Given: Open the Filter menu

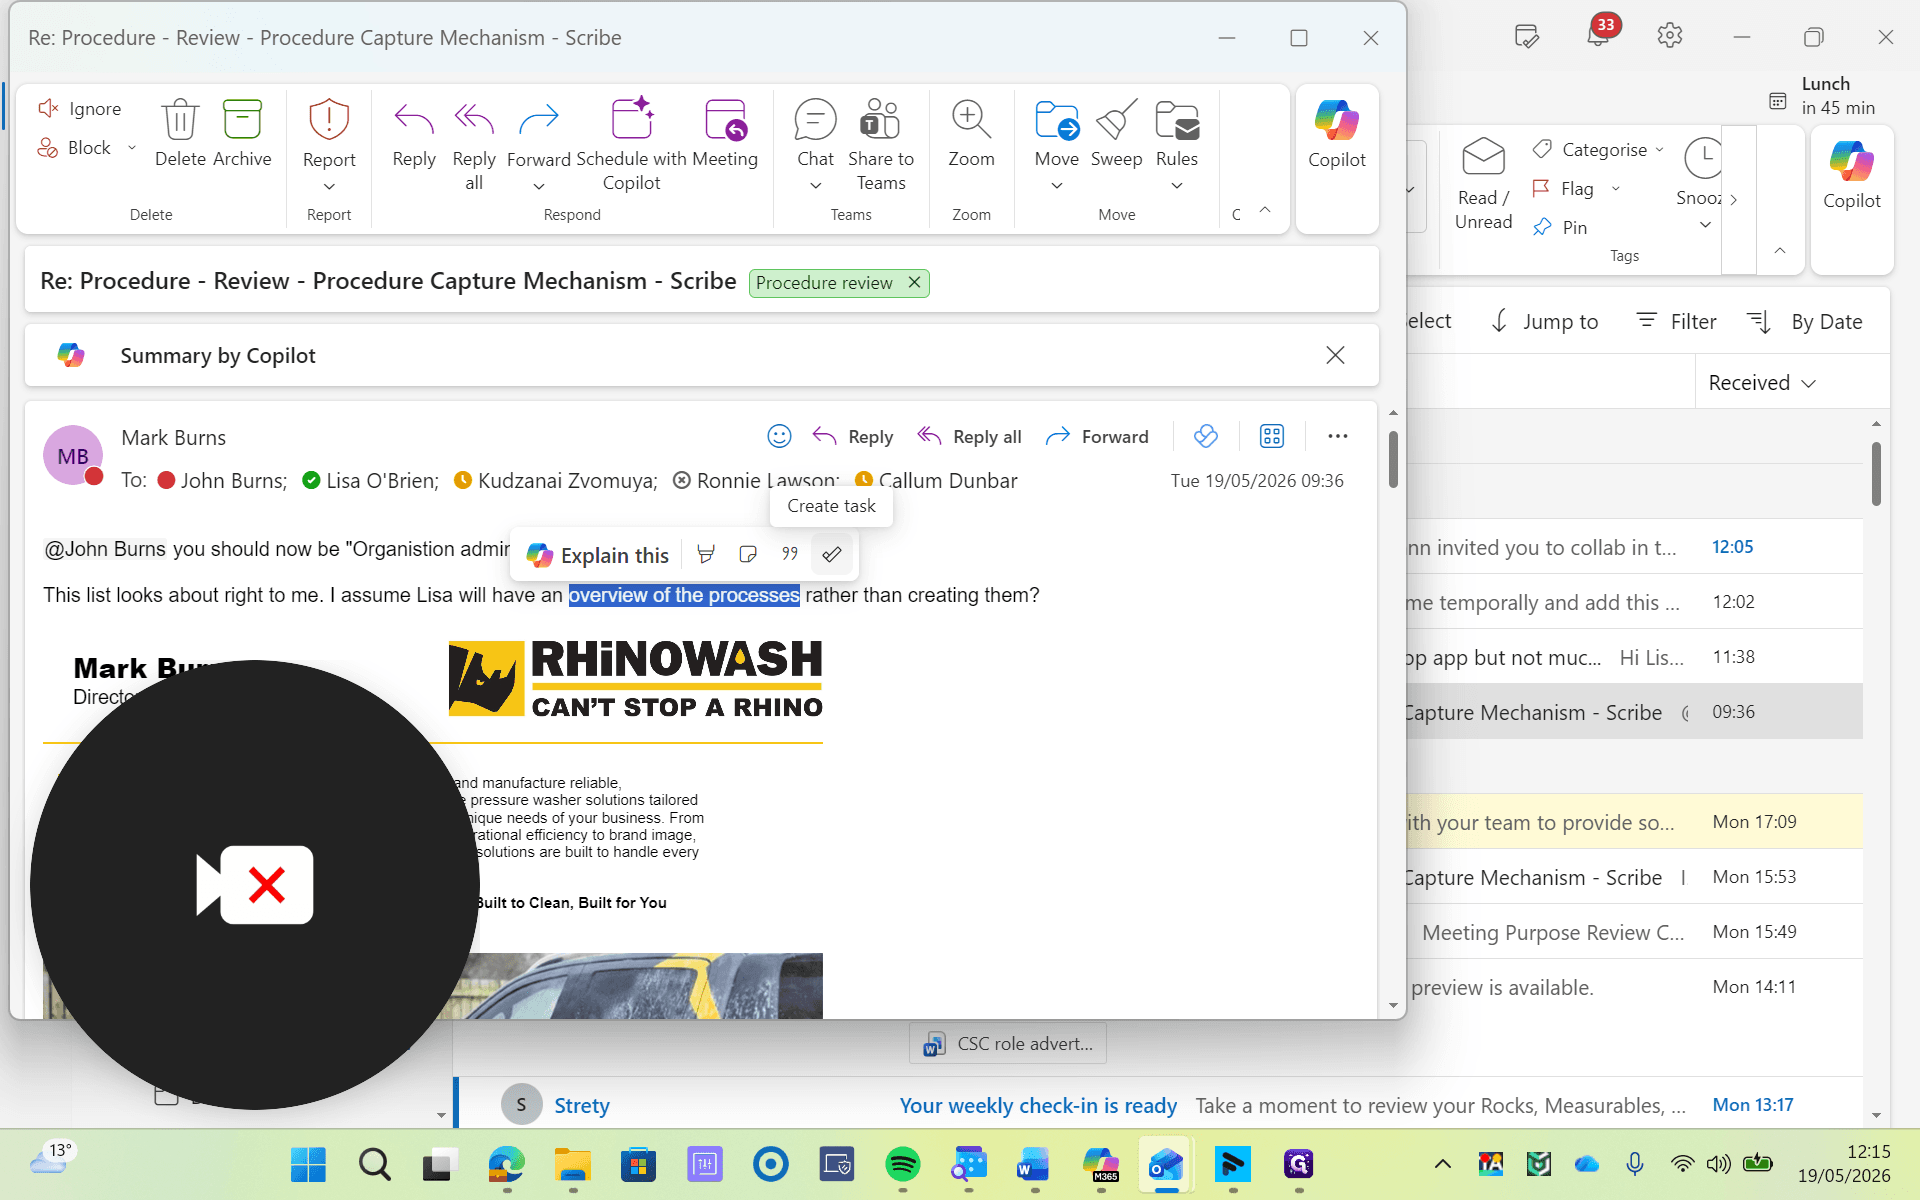Looking at the screenshot, I should (1677, 321).
